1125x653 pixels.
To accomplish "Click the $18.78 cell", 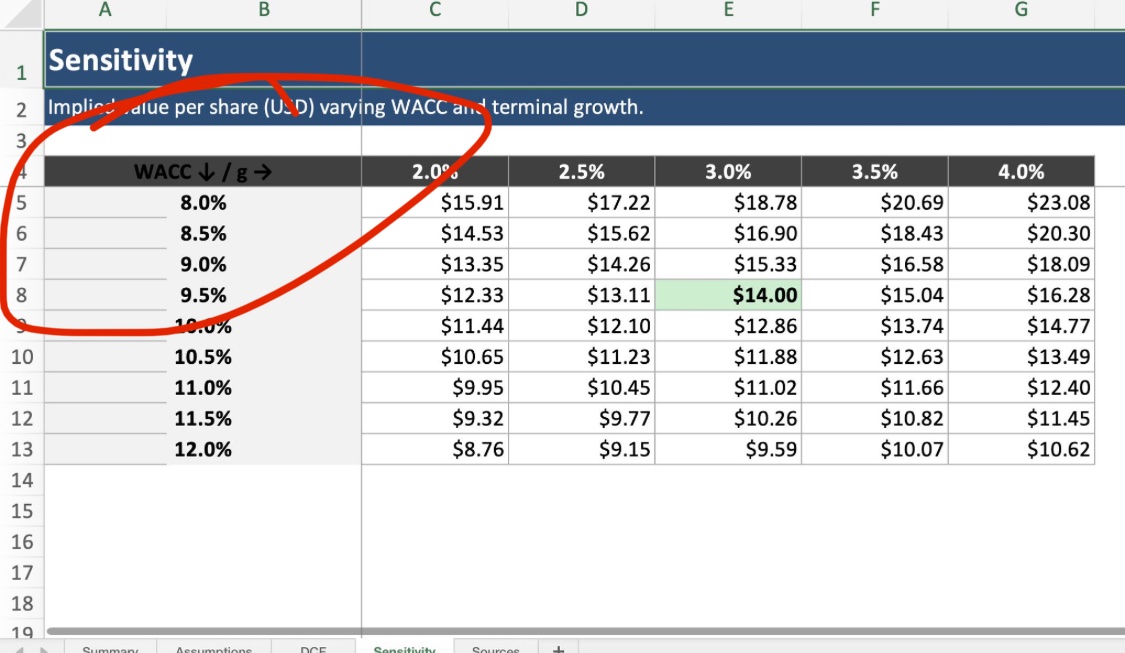I will [728, 202].
